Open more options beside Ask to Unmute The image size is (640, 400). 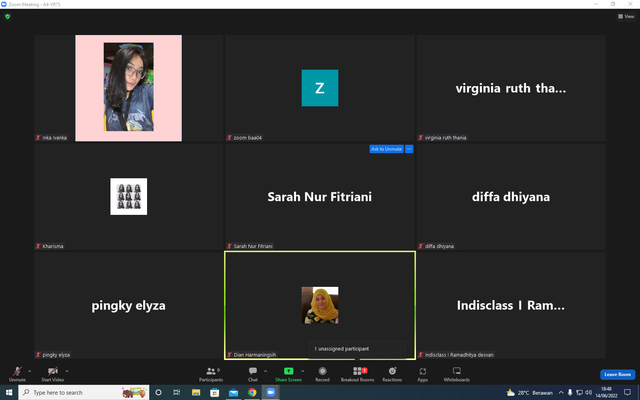(x=409, y=149)
